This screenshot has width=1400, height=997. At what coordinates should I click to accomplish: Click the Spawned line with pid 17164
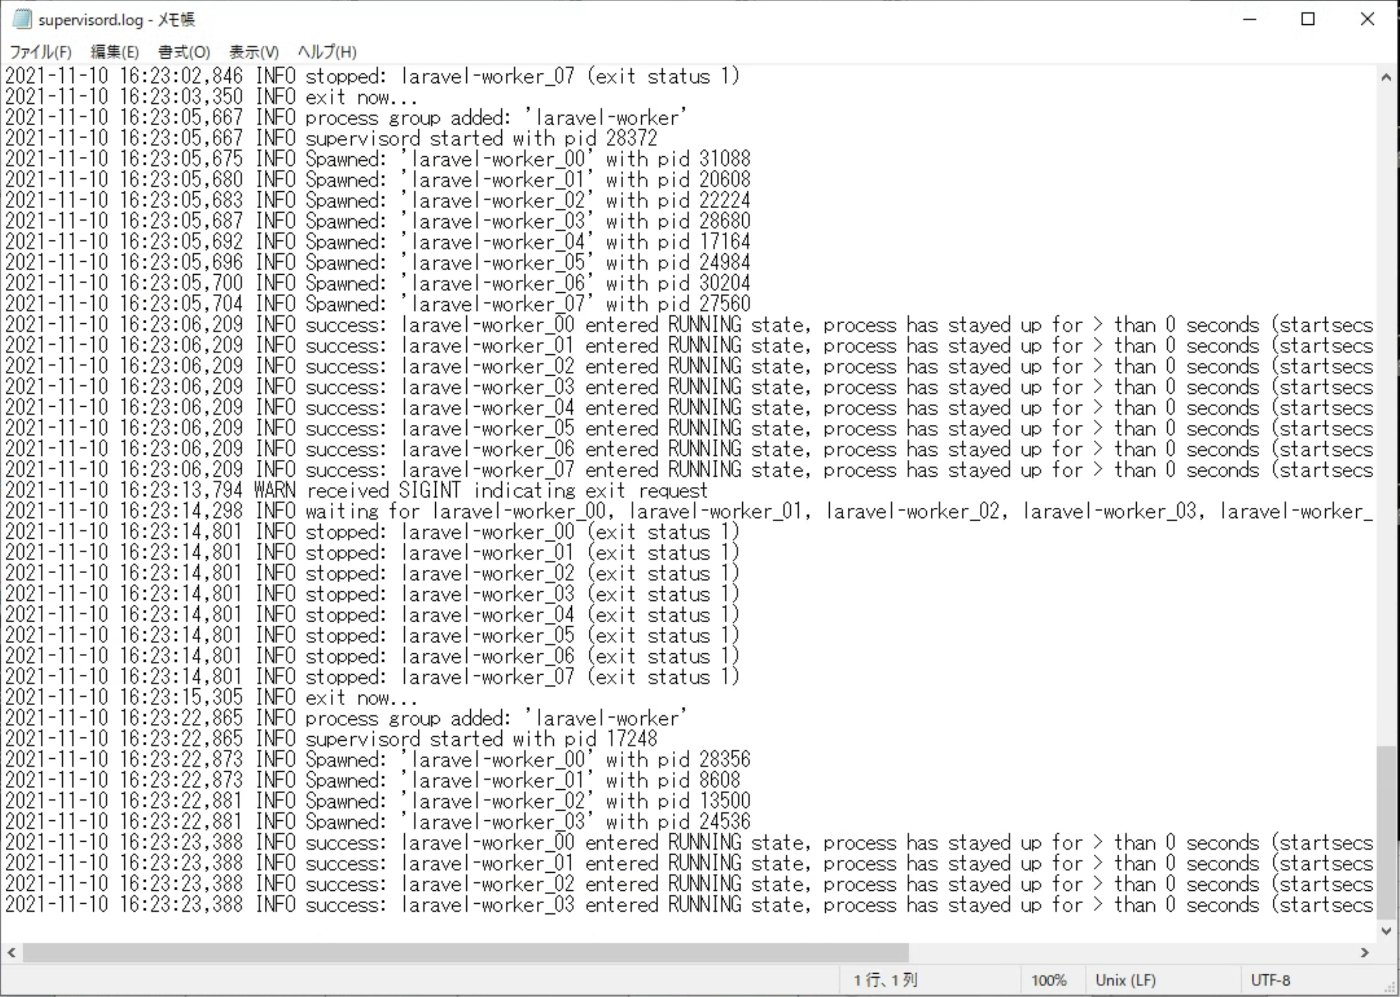(x=378, y=242)
